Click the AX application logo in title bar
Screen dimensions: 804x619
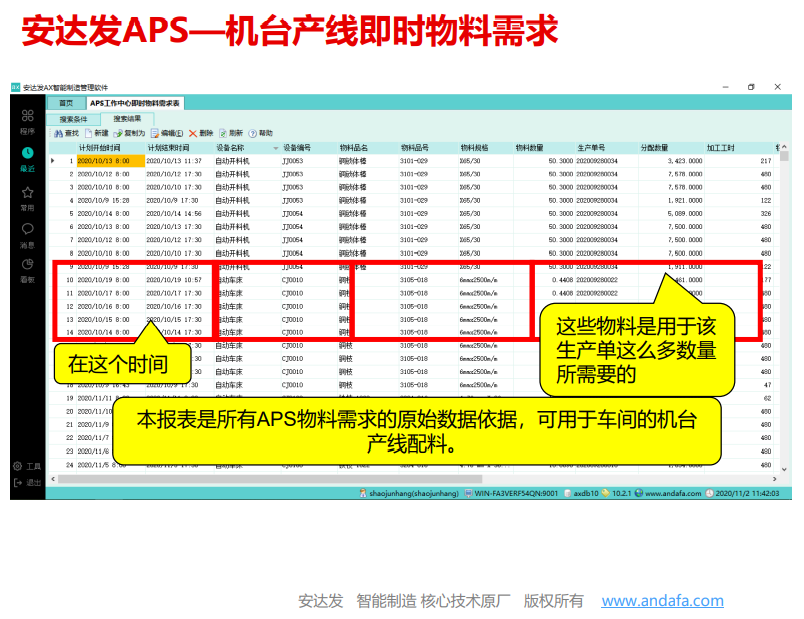click(15, 87)
